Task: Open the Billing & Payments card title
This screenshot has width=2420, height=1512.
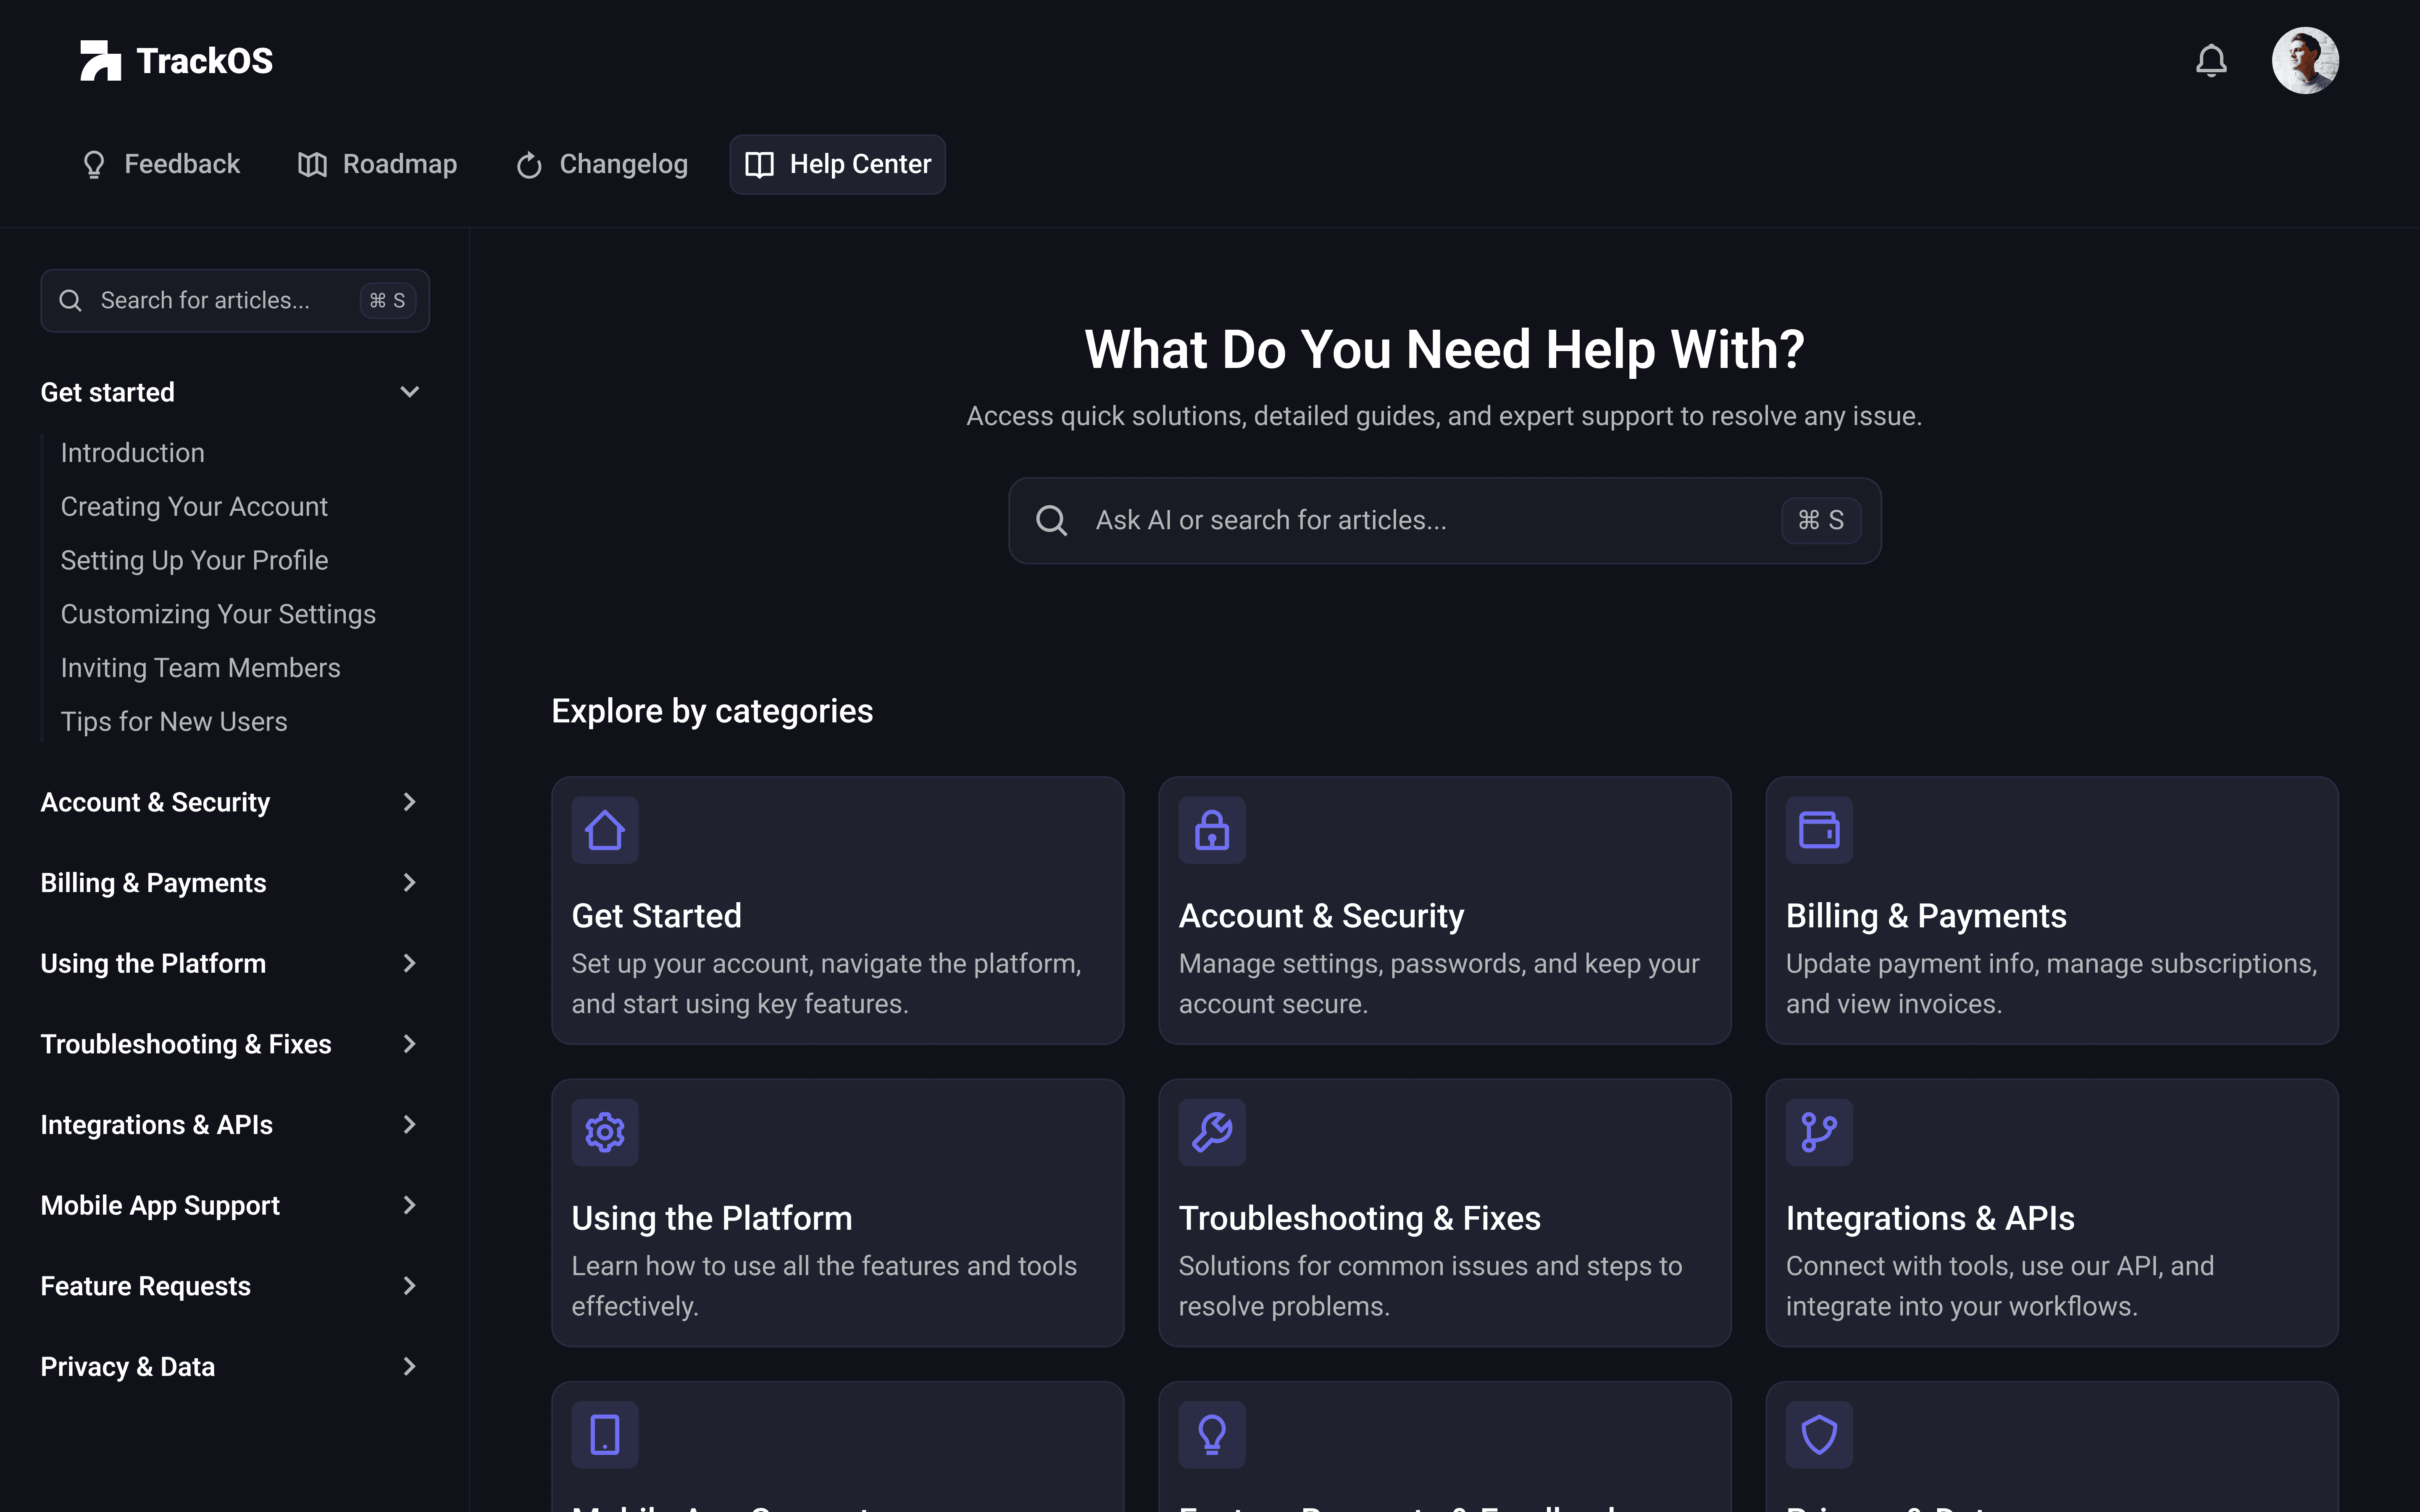Action: click(1926, 916)
